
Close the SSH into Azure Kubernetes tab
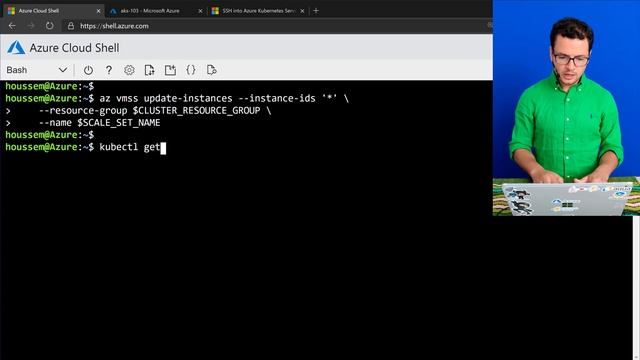[x=302, y=11]
